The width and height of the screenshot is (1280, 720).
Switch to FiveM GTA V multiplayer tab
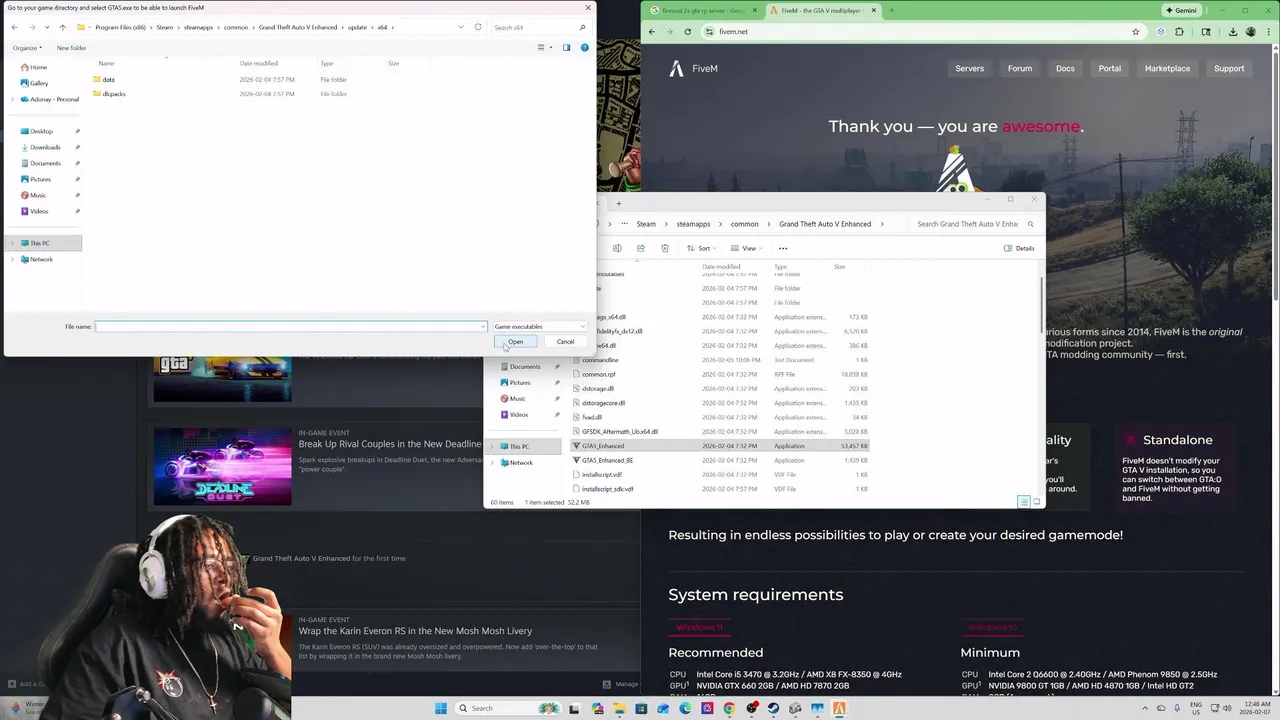[820, 11]
